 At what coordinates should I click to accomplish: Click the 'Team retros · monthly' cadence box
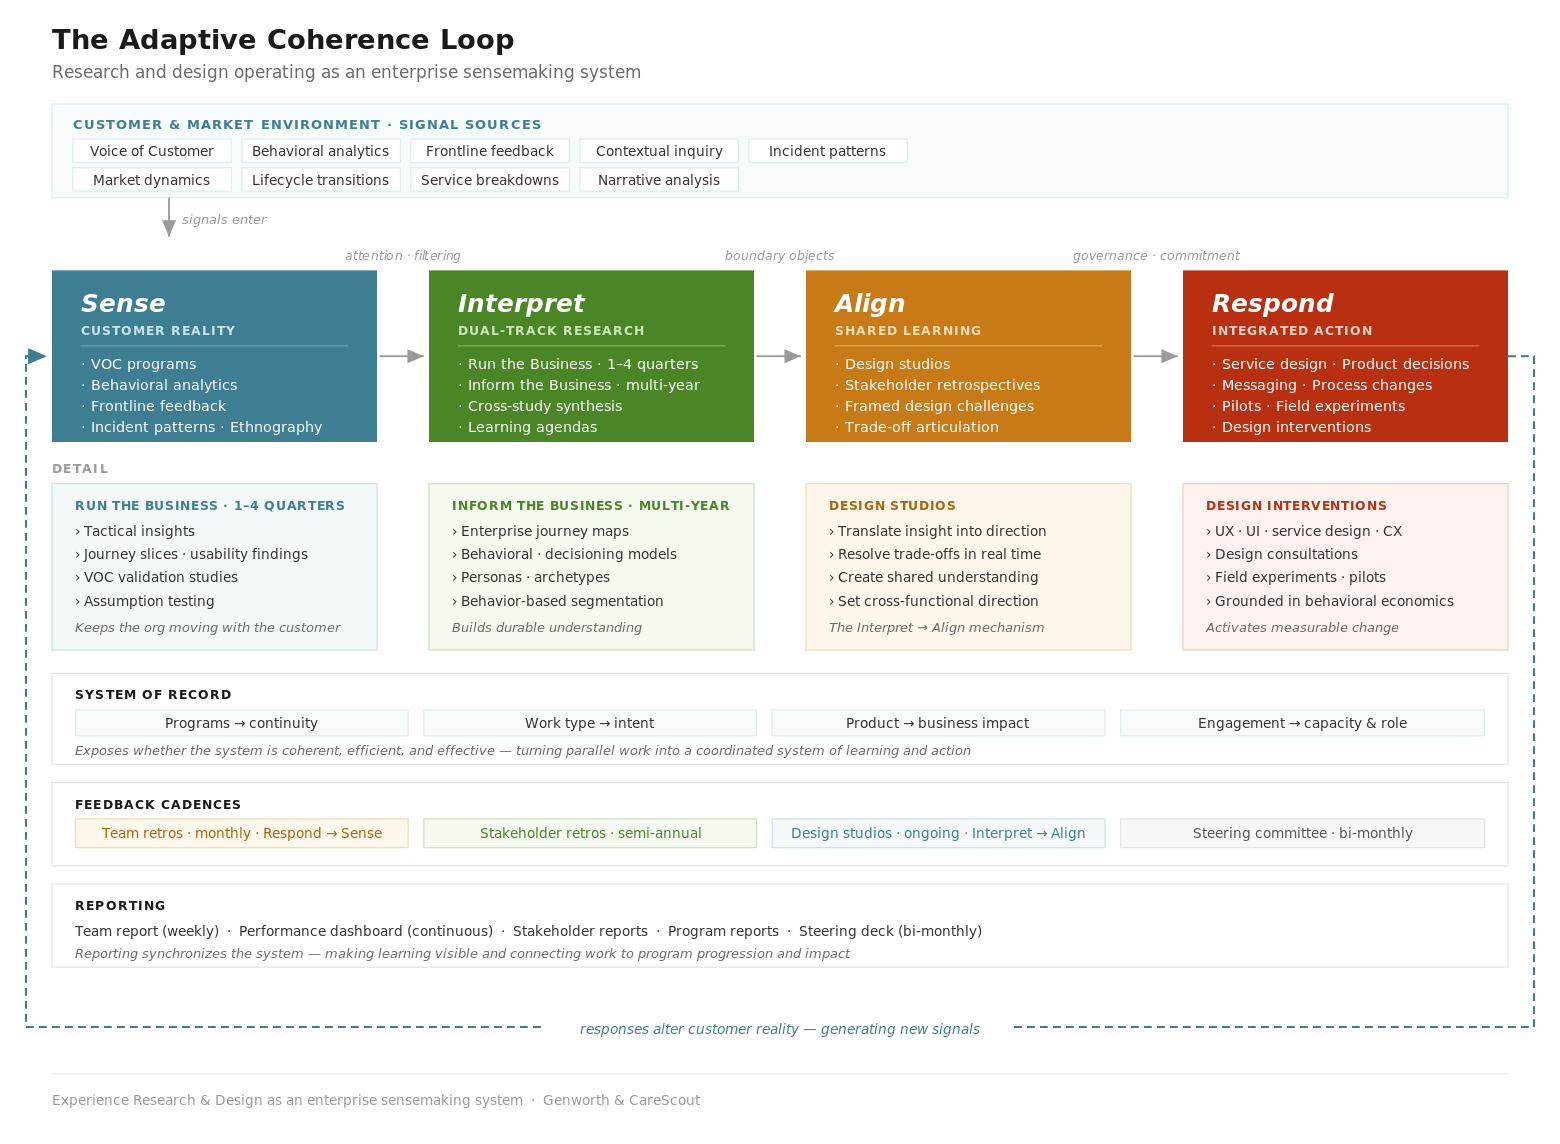tap(242, 833)
